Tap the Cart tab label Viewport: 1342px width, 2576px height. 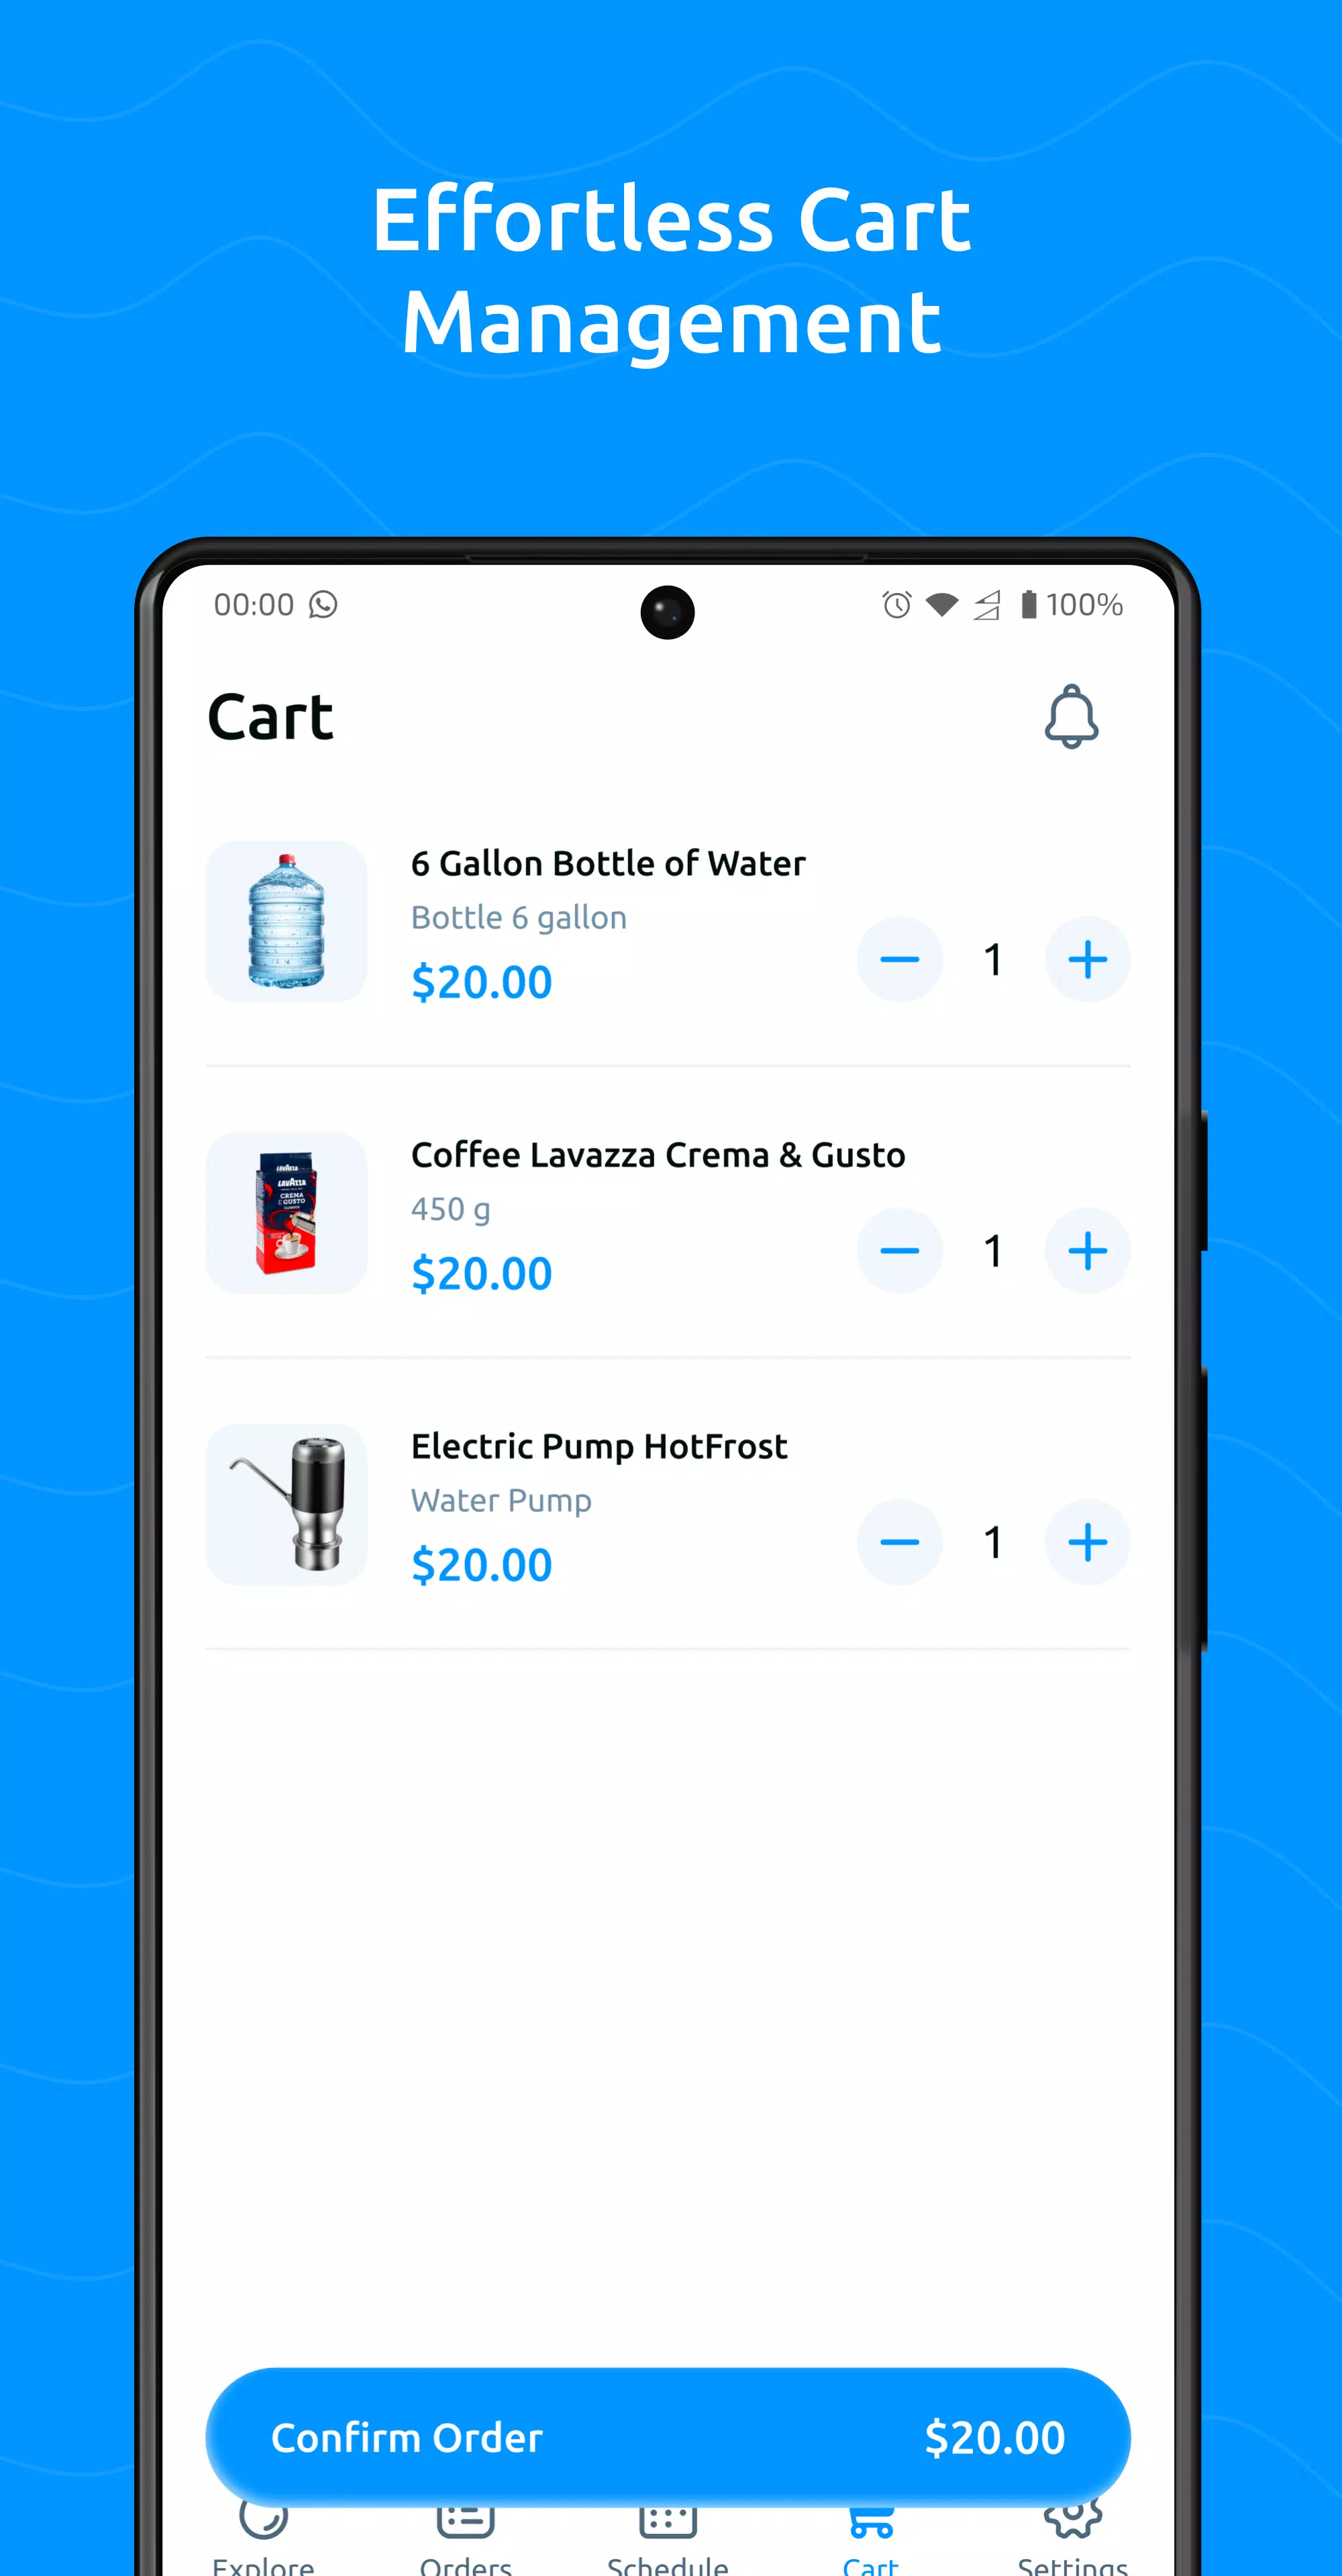pyautogui.click(x=870, y=2561)
